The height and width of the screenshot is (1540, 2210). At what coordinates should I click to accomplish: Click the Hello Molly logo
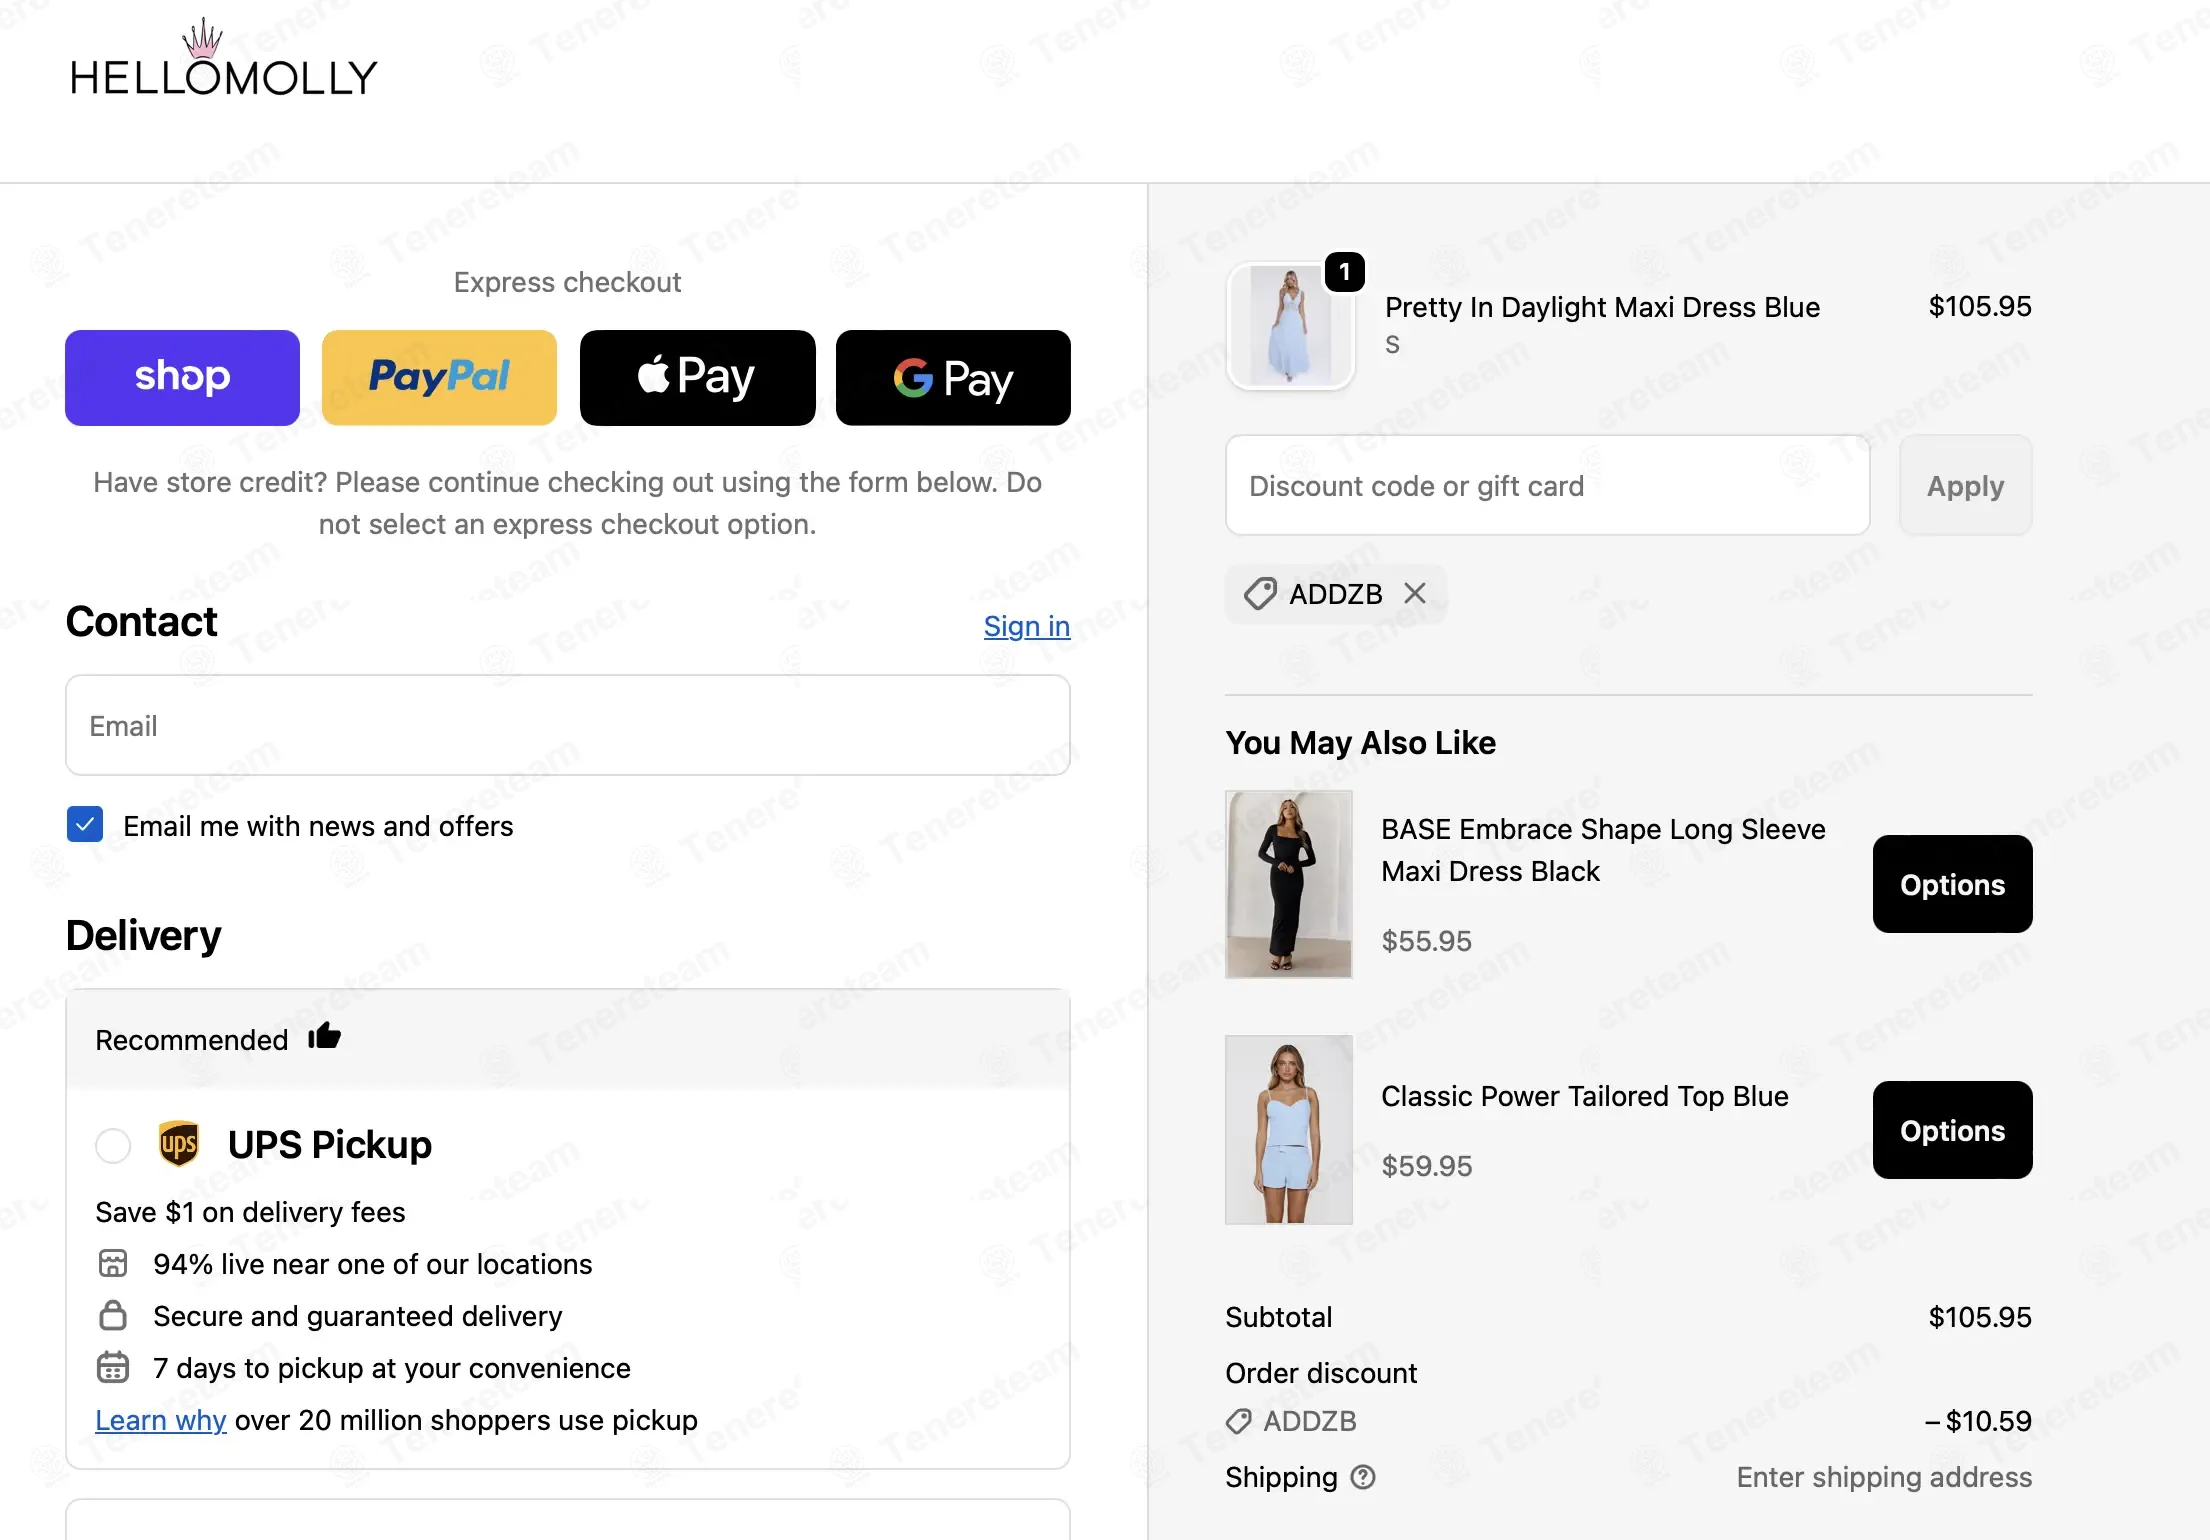coord(224,58)
